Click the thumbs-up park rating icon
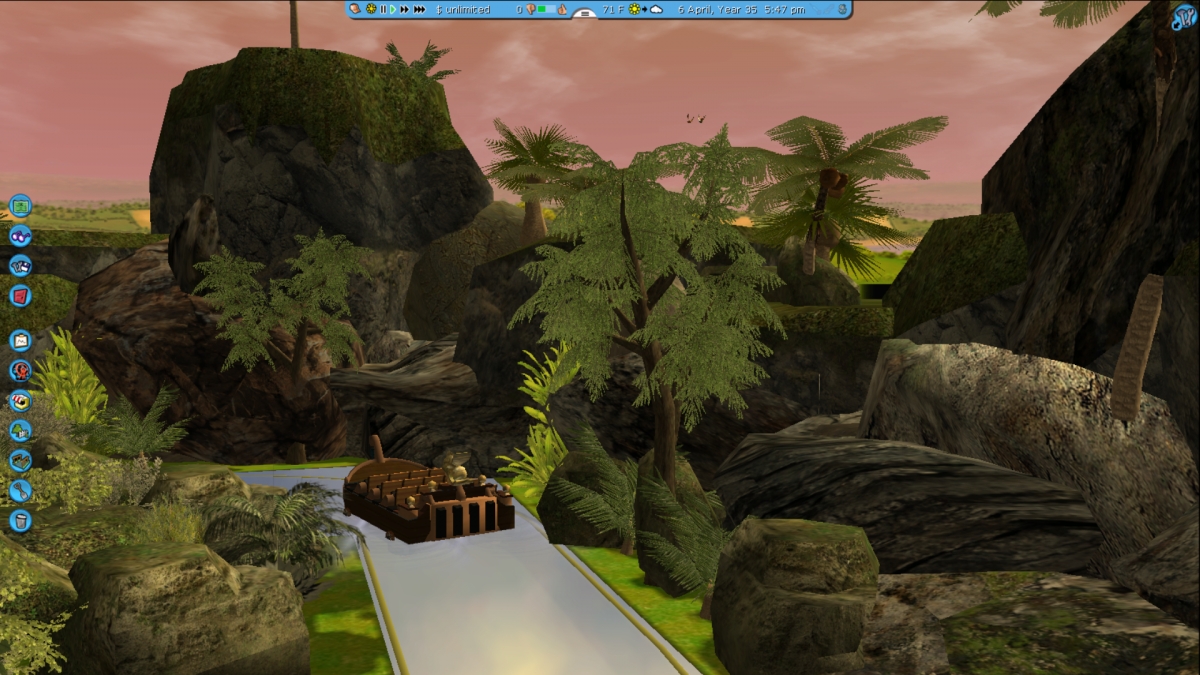Image resolution: width=1200 pixels, height=675 pixels. (562, 9)
